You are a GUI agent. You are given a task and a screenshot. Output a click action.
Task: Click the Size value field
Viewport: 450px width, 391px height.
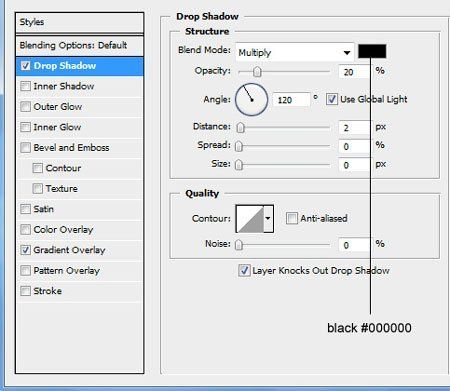point(354,165)
